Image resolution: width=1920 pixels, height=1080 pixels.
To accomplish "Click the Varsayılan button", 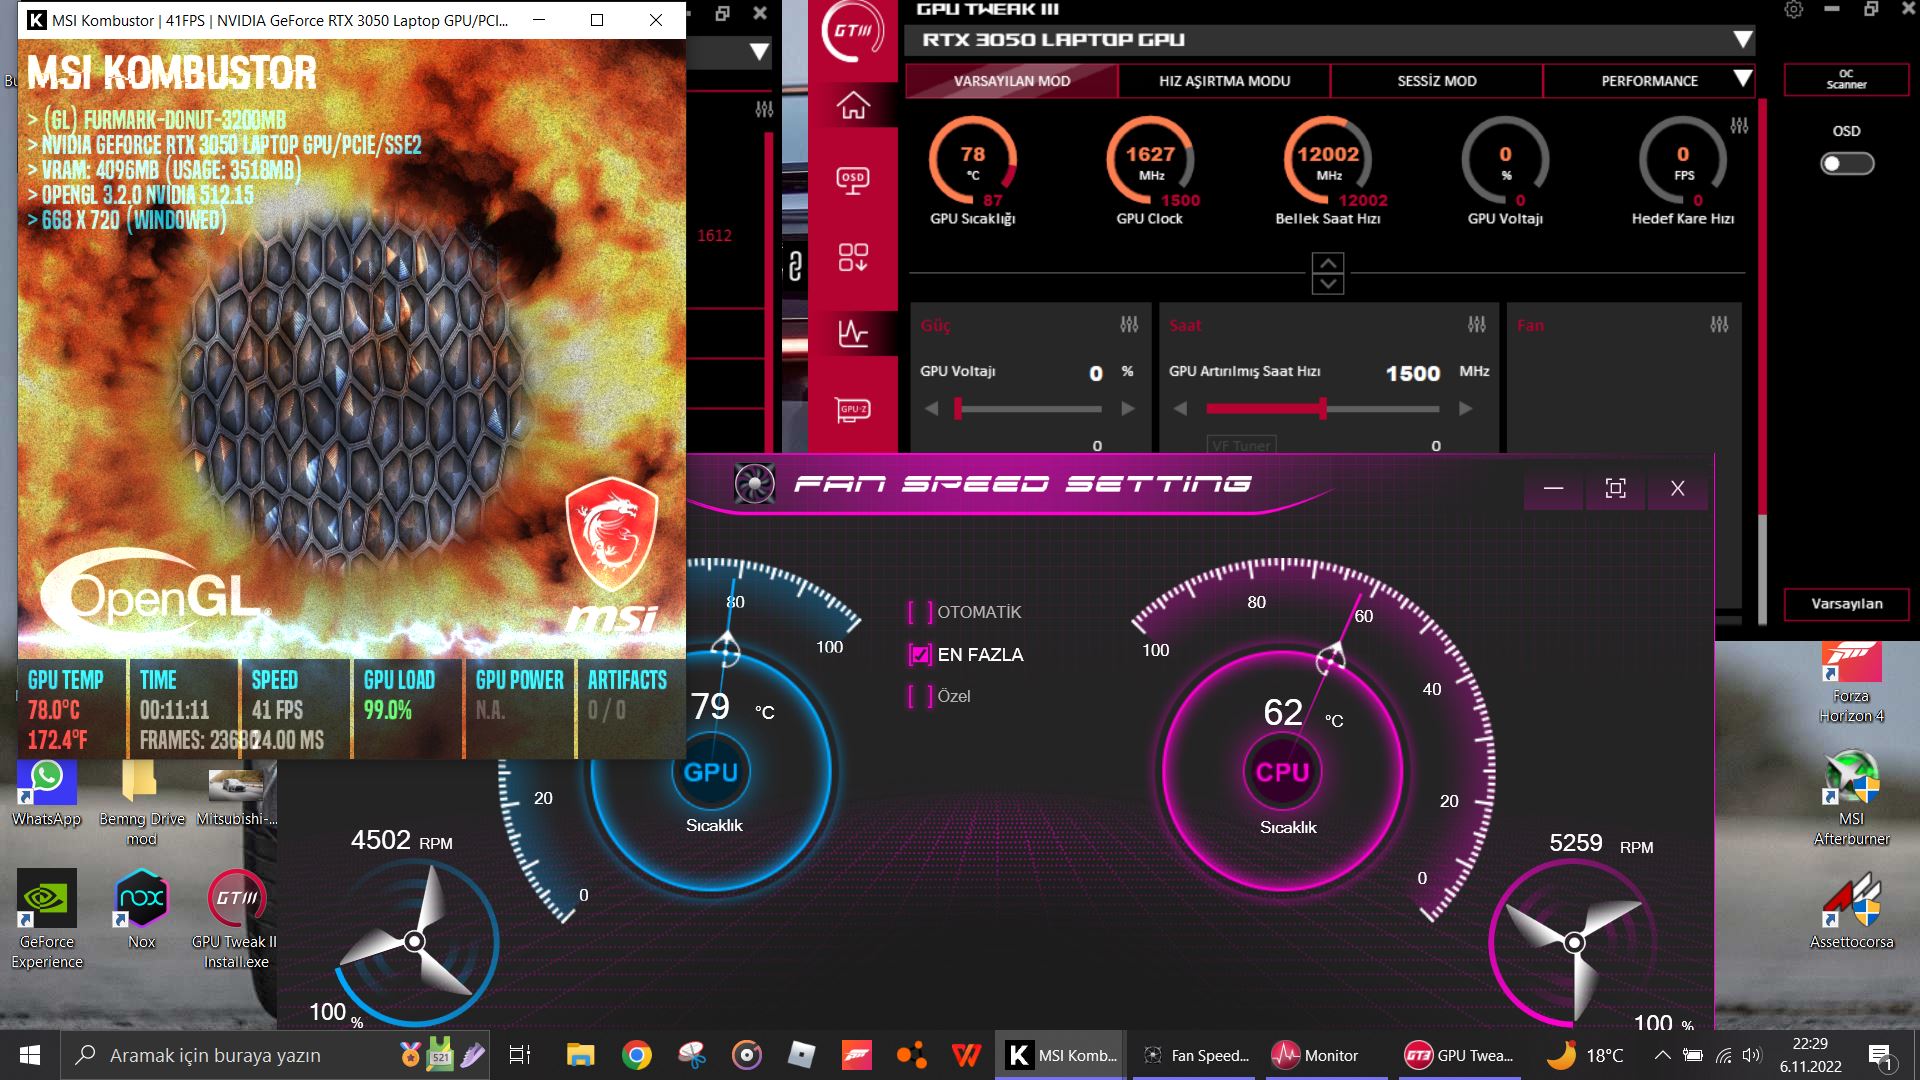I will [1846, 604].
